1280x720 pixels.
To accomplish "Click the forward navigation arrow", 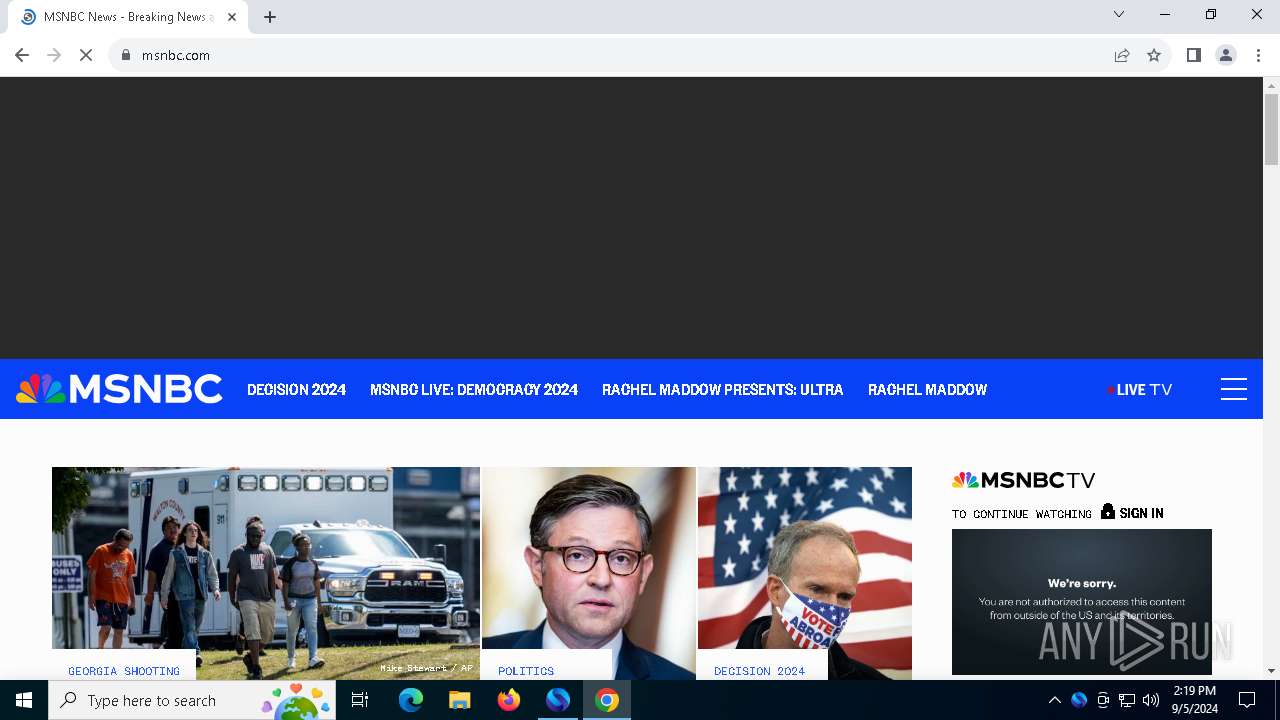I will (54, 55).
